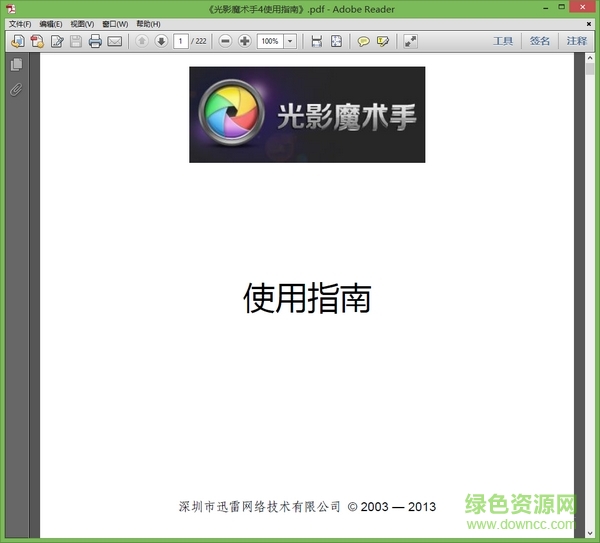
Task: Open the zoom level dropdown arrow
Action: point(290,41)
